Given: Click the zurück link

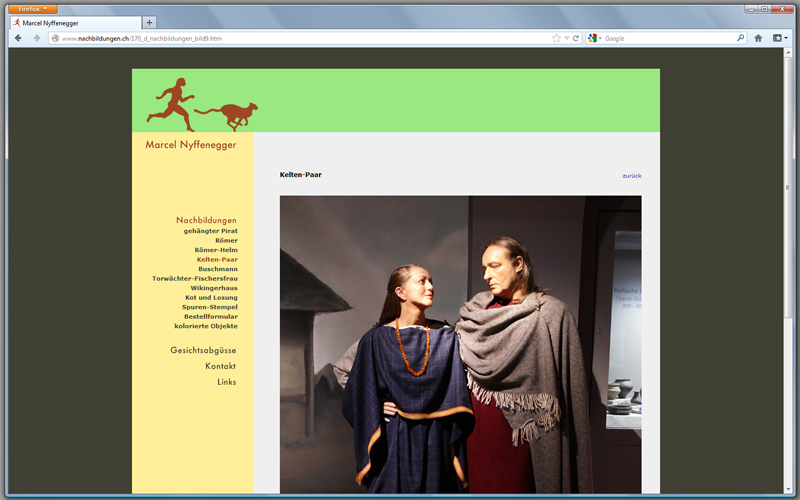Looking at the screenshot, I should (x=631, y=175).
